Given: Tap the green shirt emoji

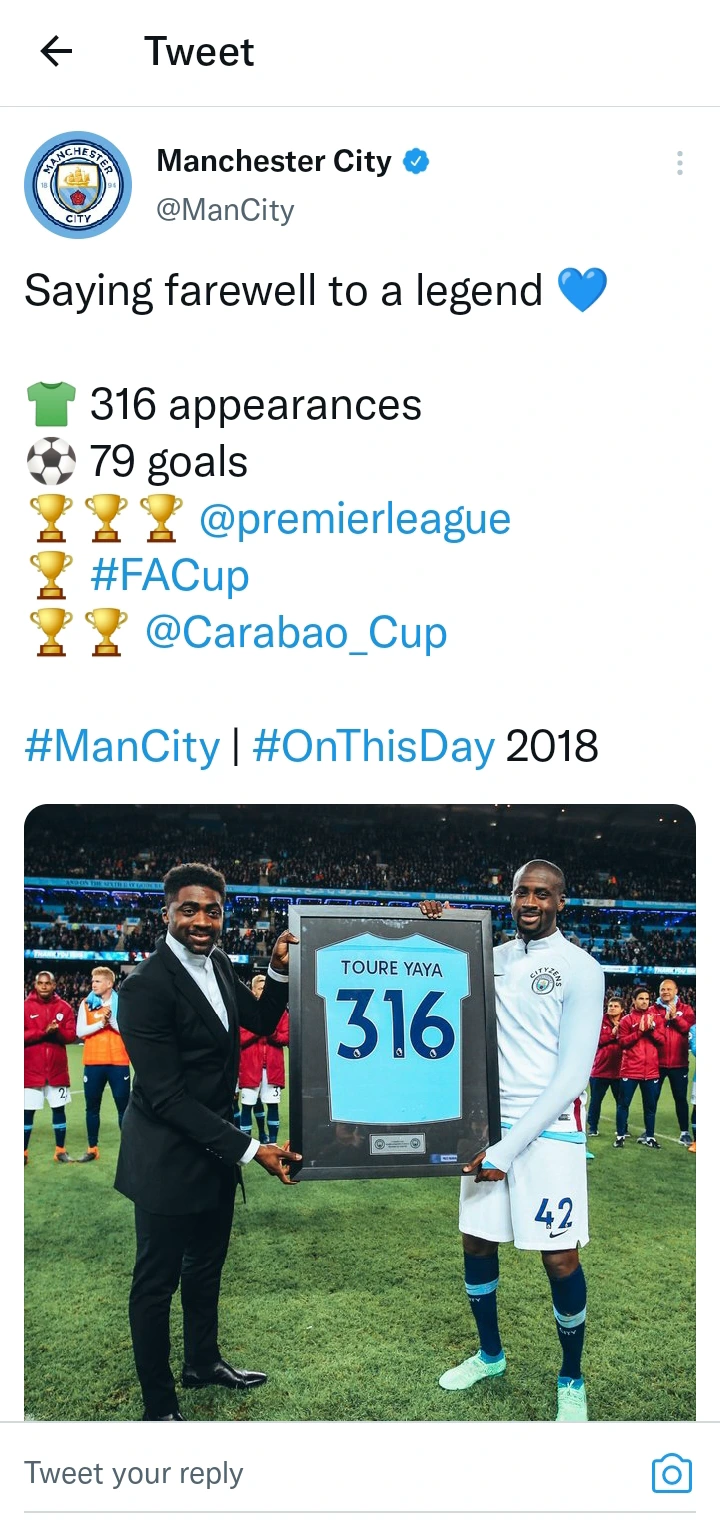Looking at the screenshot, I should (50, 405).
